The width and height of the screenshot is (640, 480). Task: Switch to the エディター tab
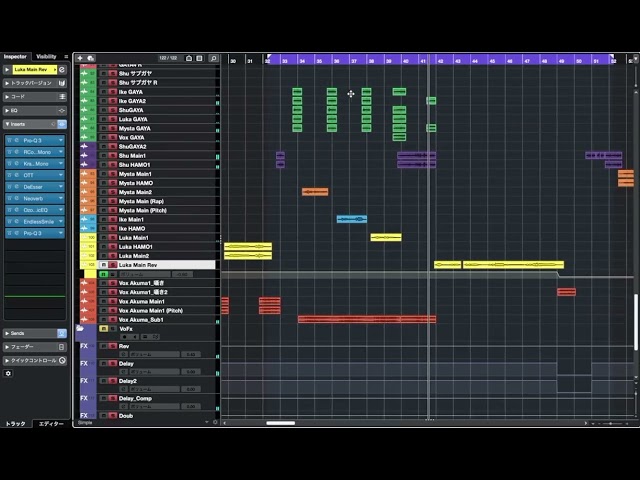pos(51,424)
